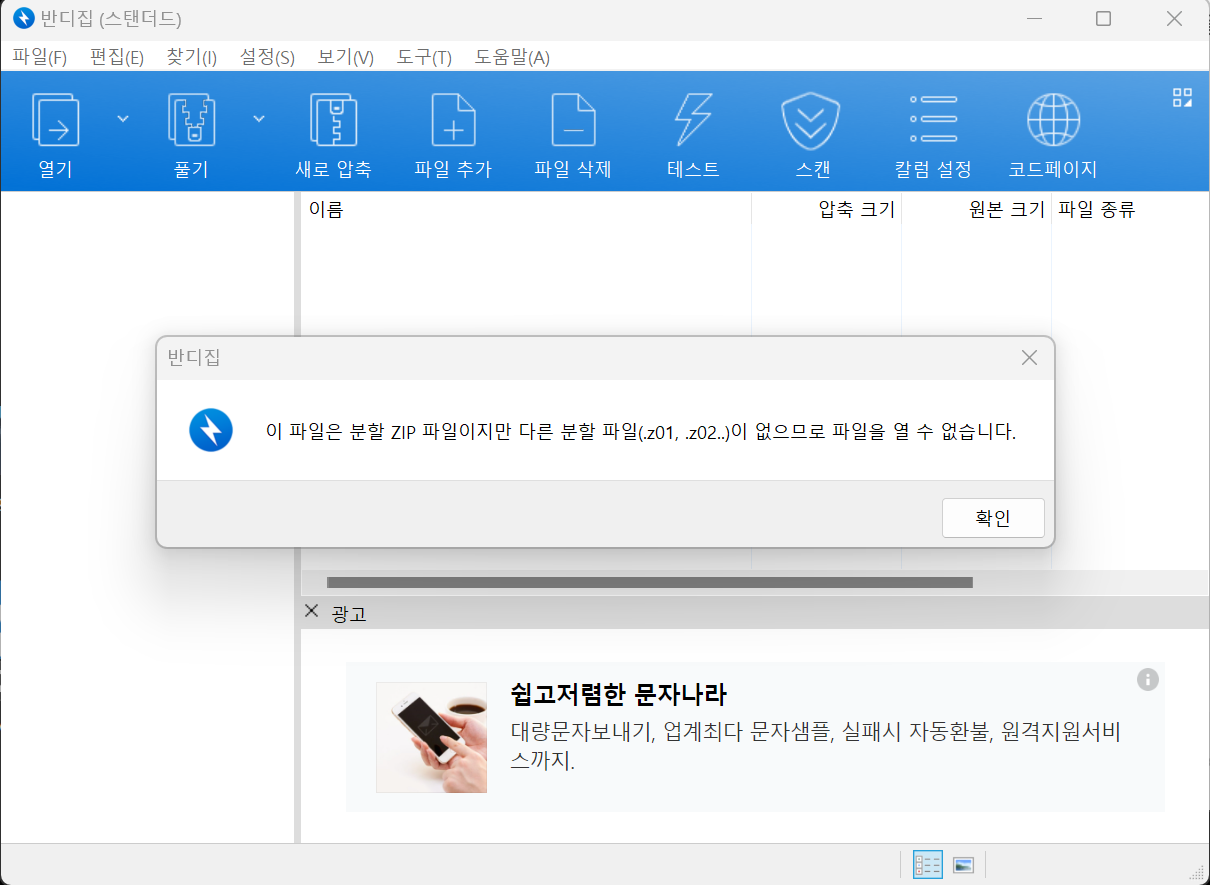Expand the dropdown arrow next to 풀기
This screenshot has height=885, width=1210.
(x=259, y=119)
